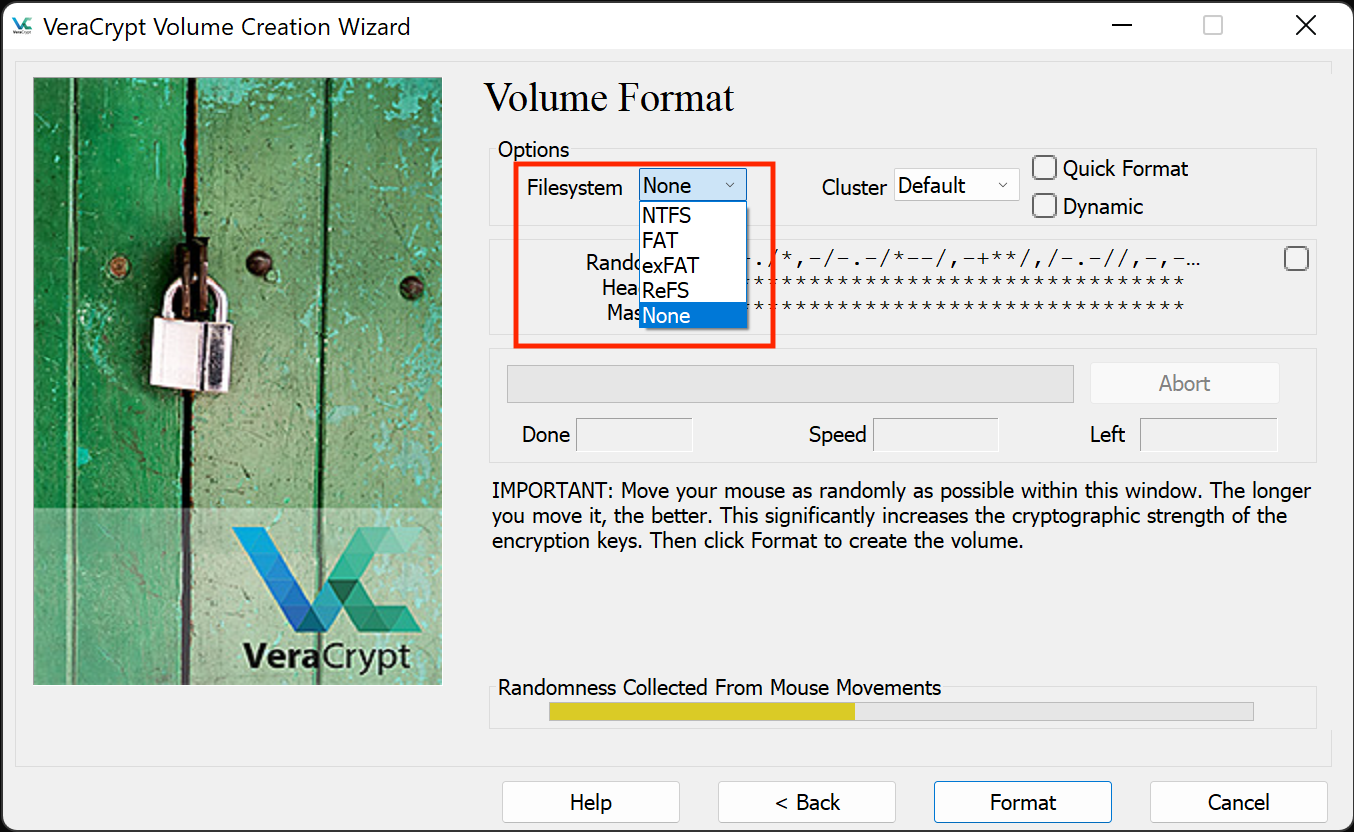
Task: Enable the Dynamic volume checkbox
Action: click(x=1044, y=206)
